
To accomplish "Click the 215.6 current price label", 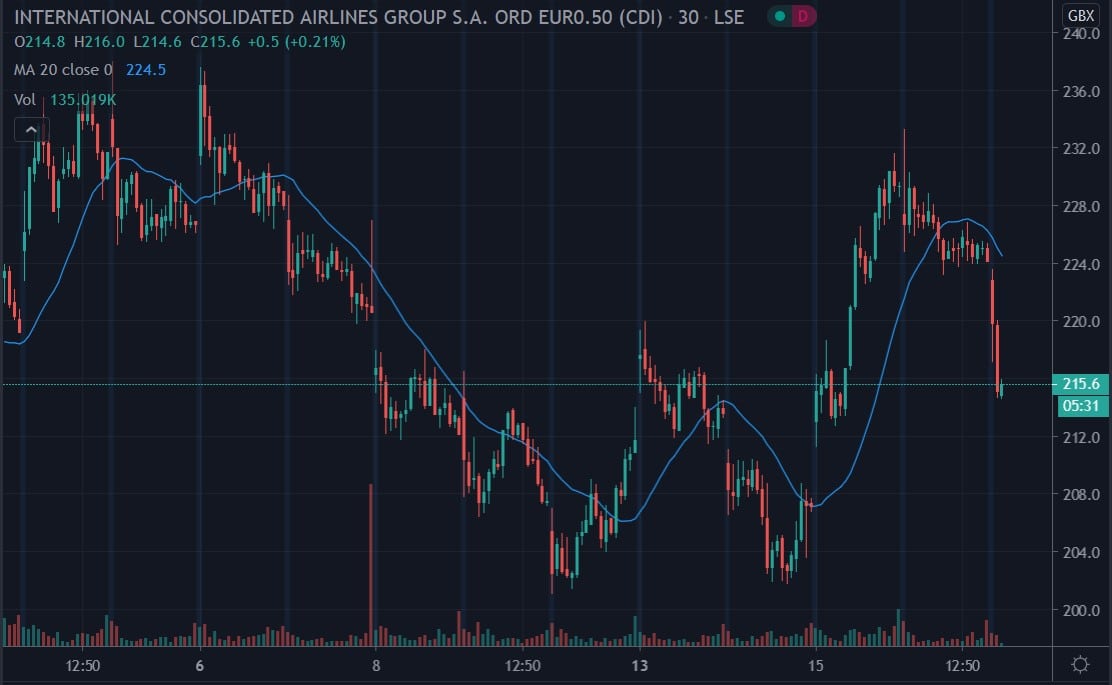I will point(1080,384).
